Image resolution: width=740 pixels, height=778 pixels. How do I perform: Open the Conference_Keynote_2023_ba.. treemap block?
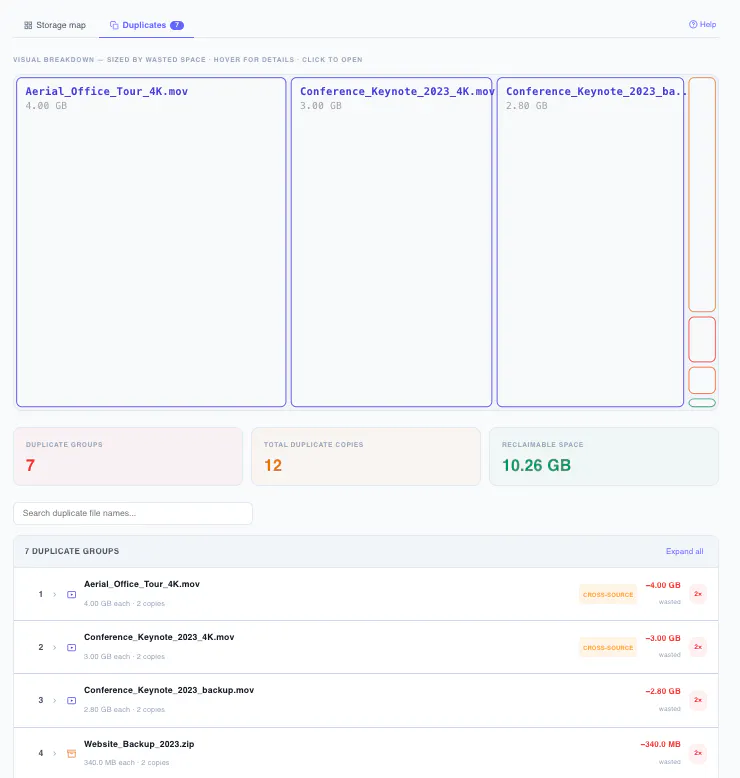pos(590,242)
